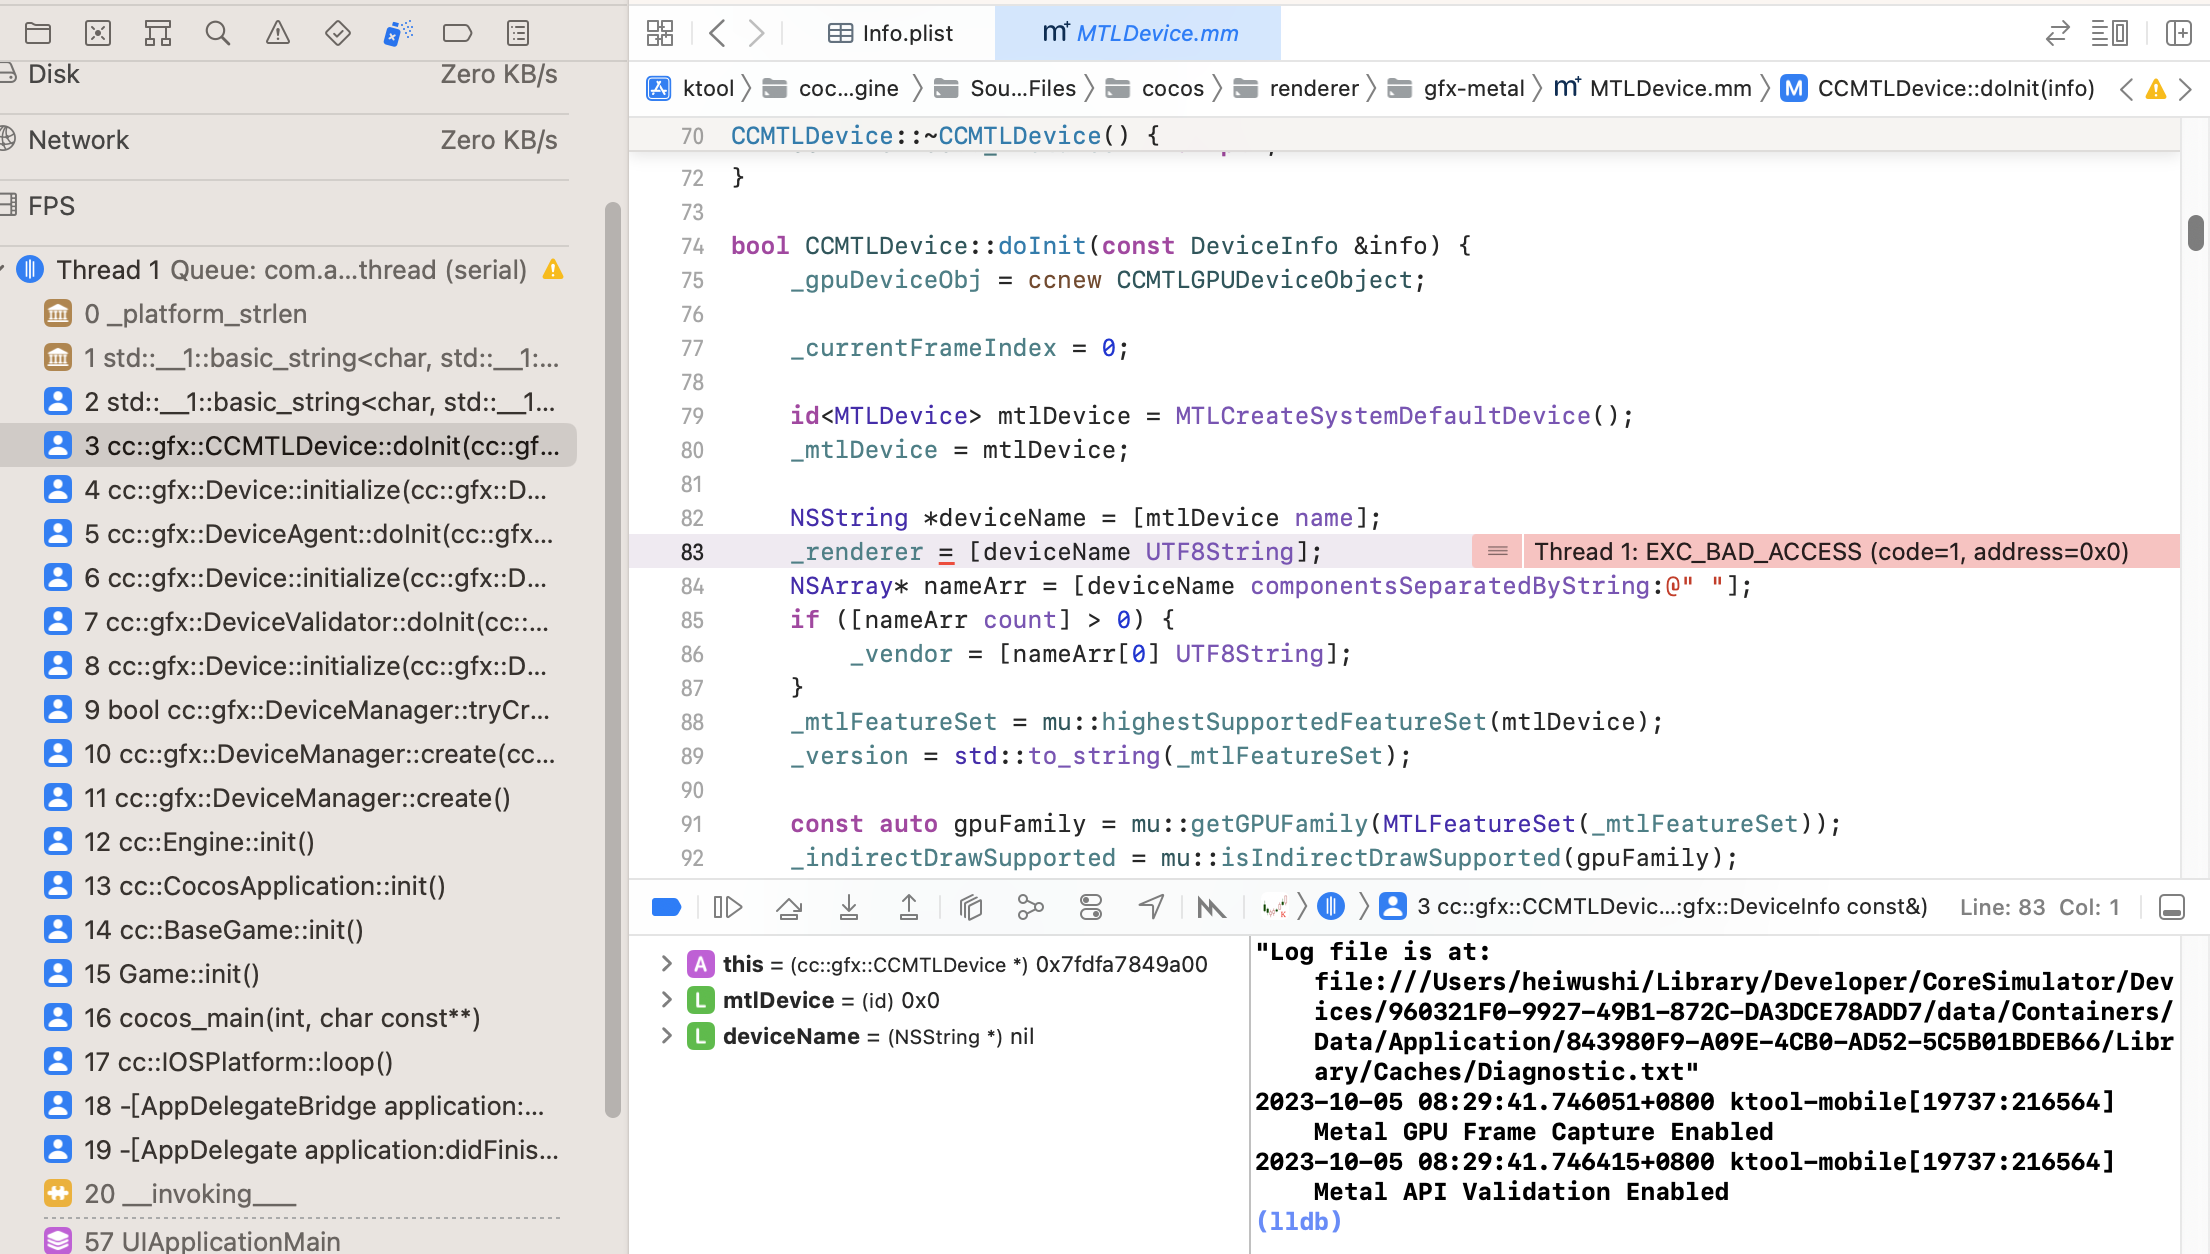The width and height of the screenshot is (2210, 1254).
Task: Click the Step Out debug button
Action: 909,907
